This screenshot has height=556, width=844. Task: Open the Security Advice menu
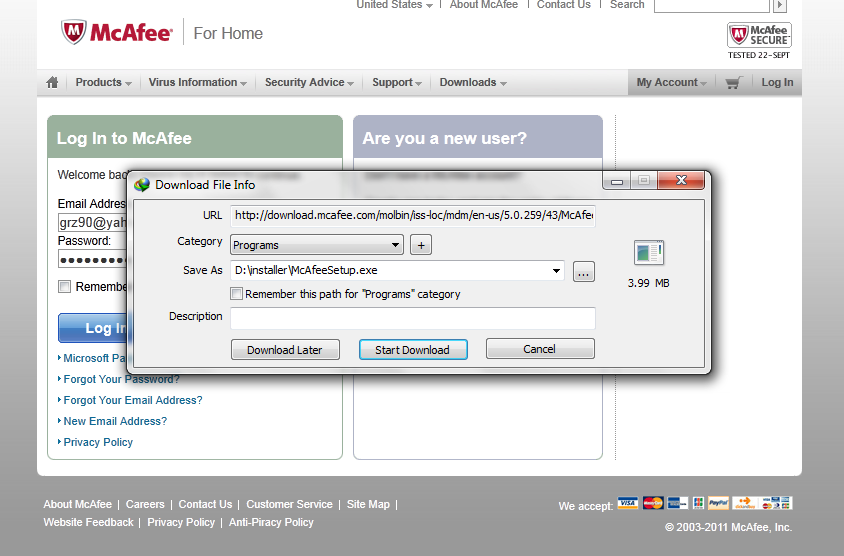point(309,82)
